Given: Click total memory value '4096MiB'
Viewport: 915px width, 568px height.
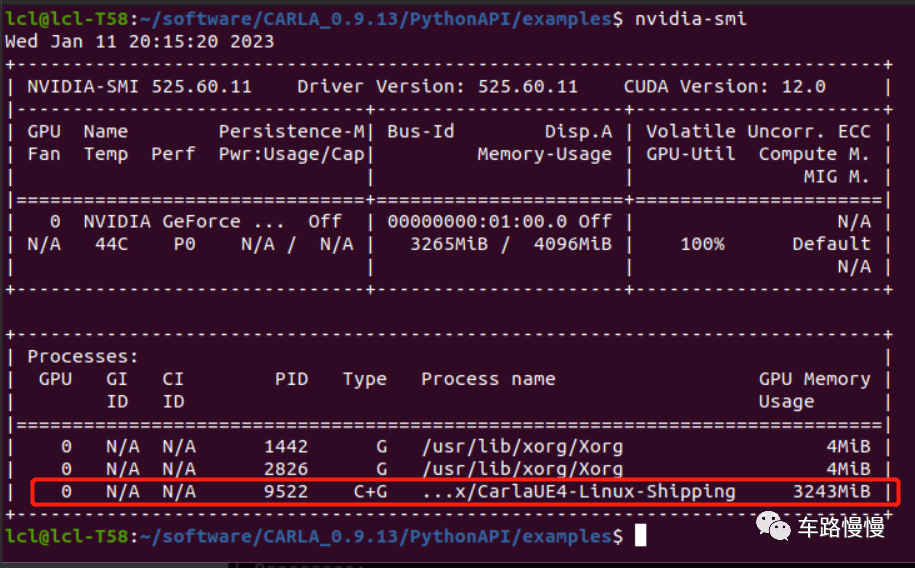Looking at the screenshot, I should click(x=573, y=244).
